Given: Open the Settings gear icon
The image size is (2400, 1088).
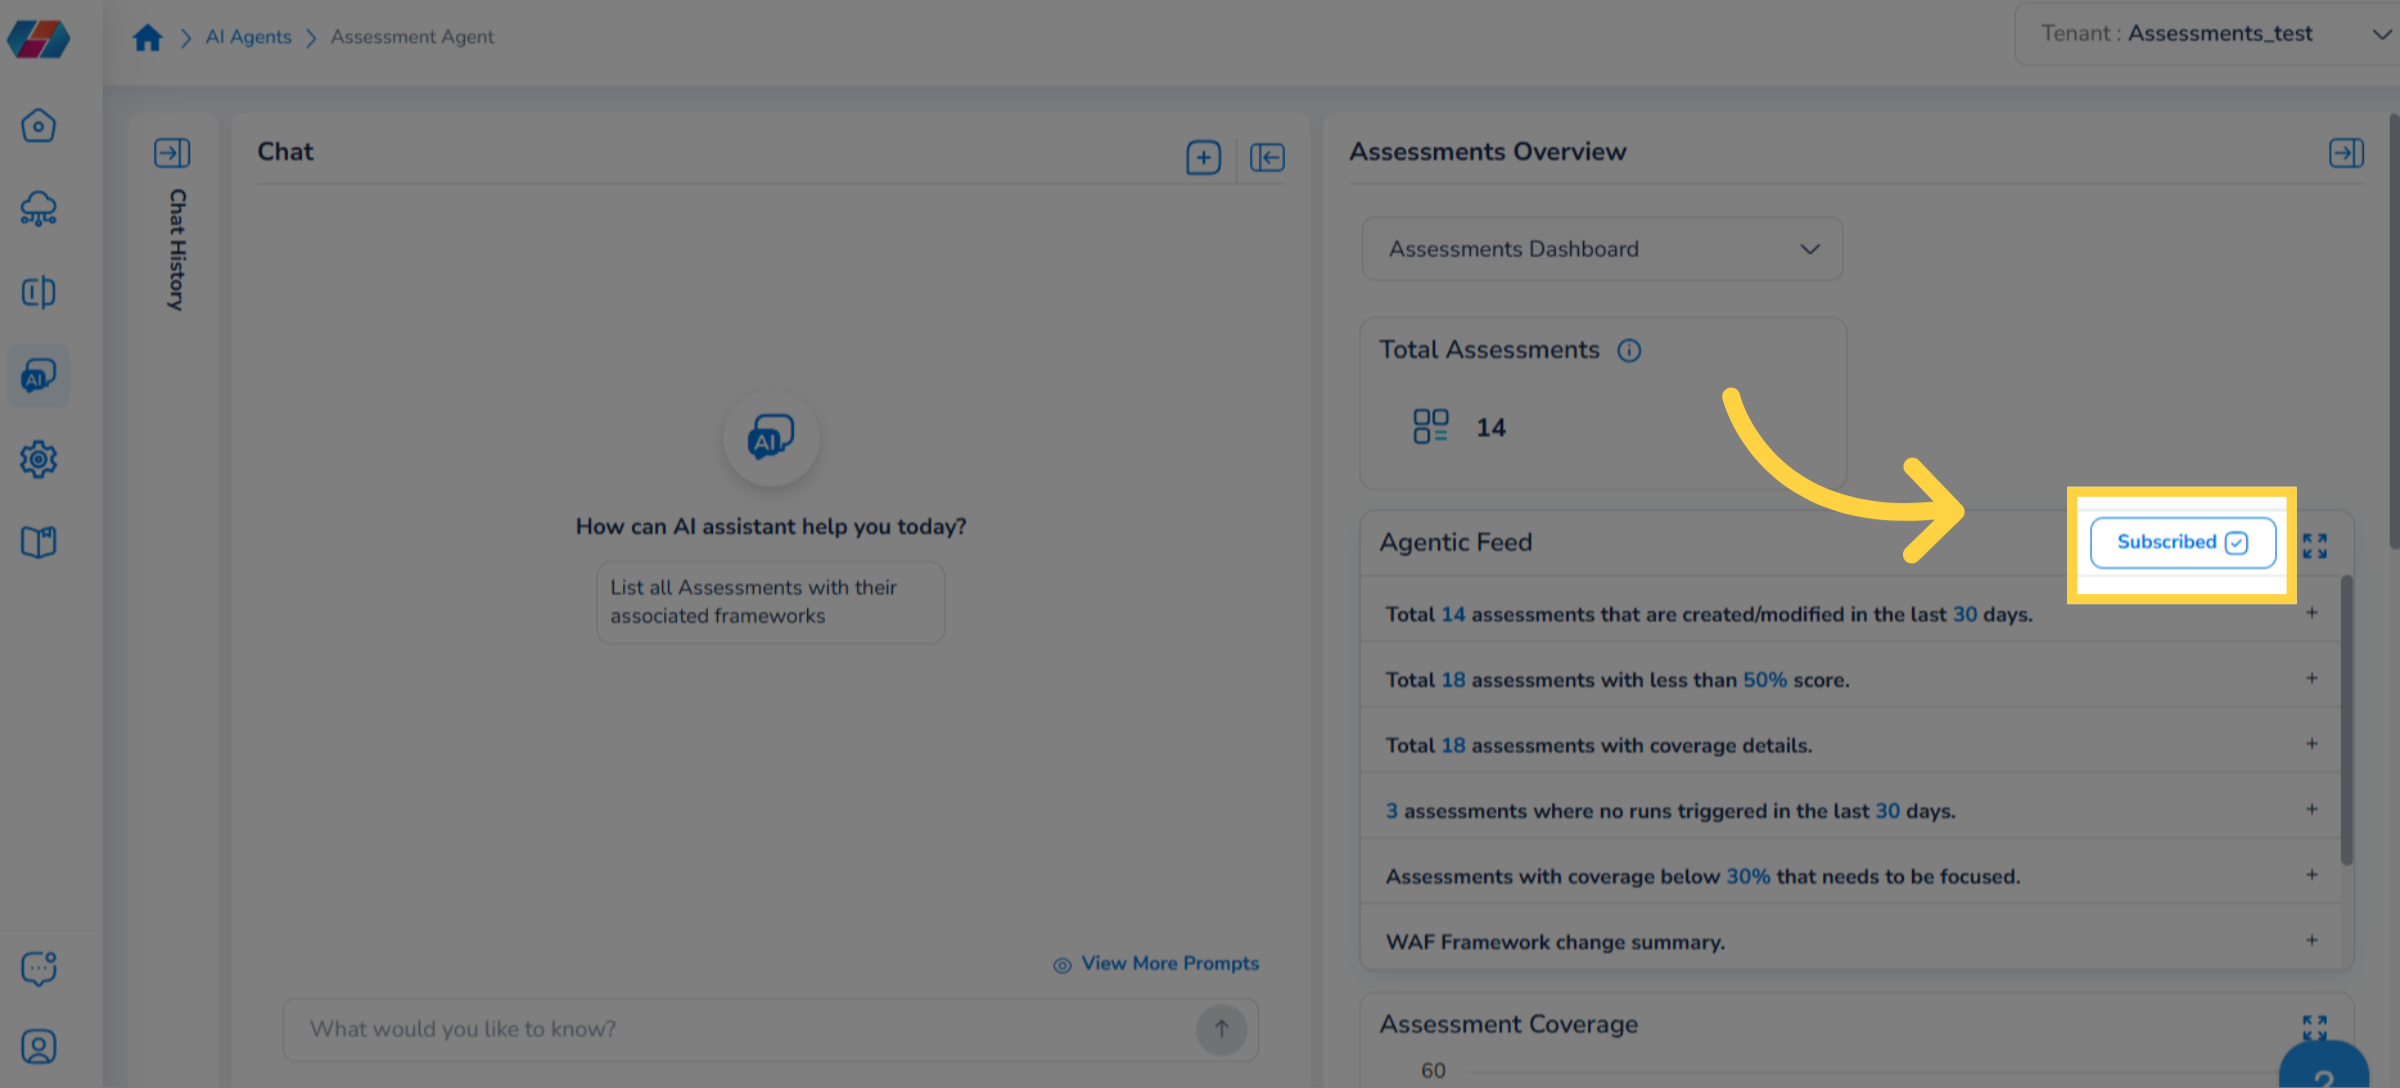Looking at the screenshot, I should point(38,459).
